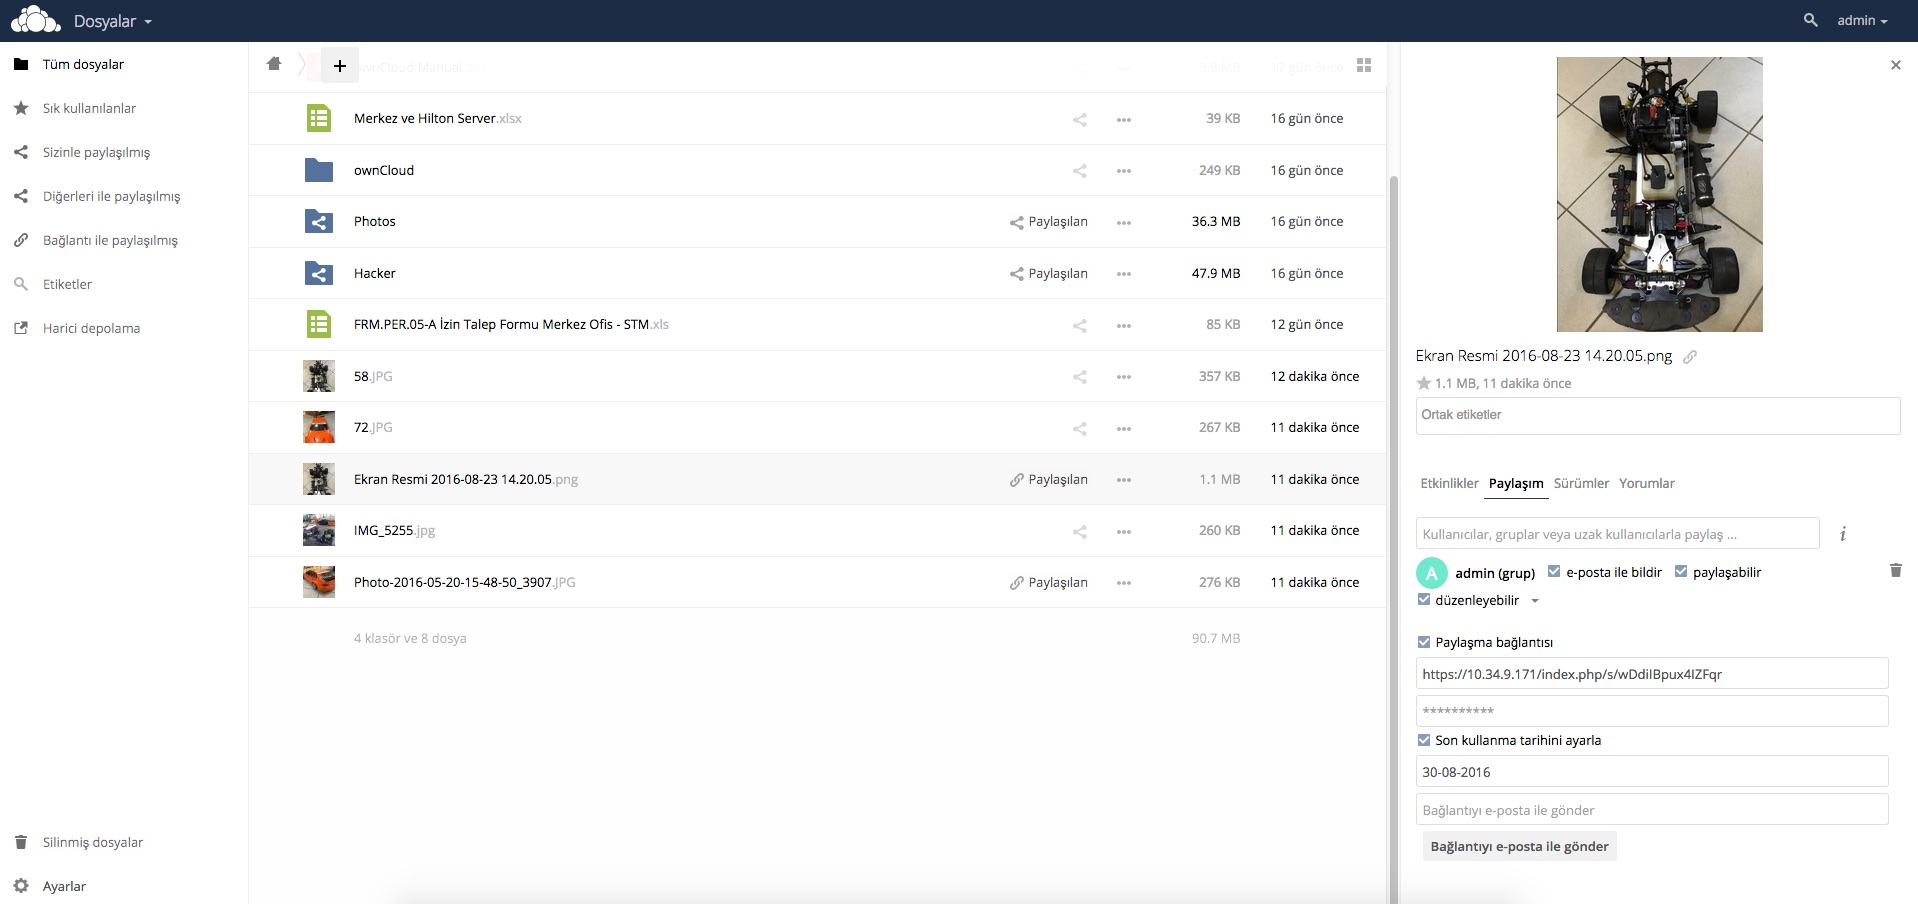Open the admin user menu
This screenshot has width=1918, height=904.
click(1861, 21)
